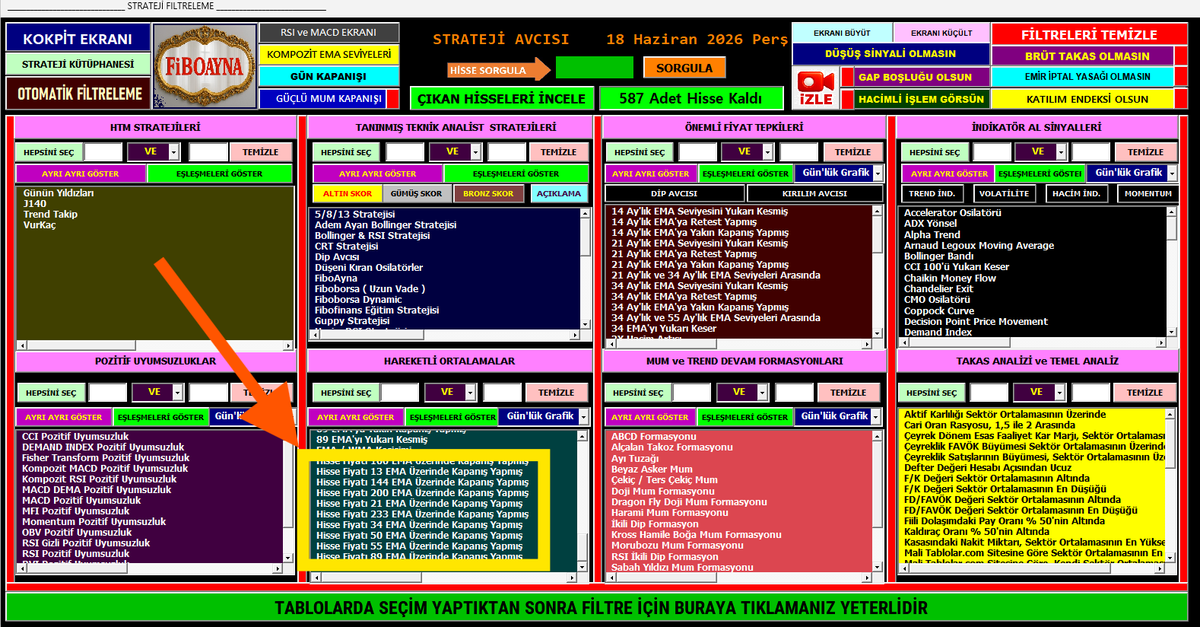
Task: Open the KOKPİT EKRANI screen
Action: click(77, 39)
